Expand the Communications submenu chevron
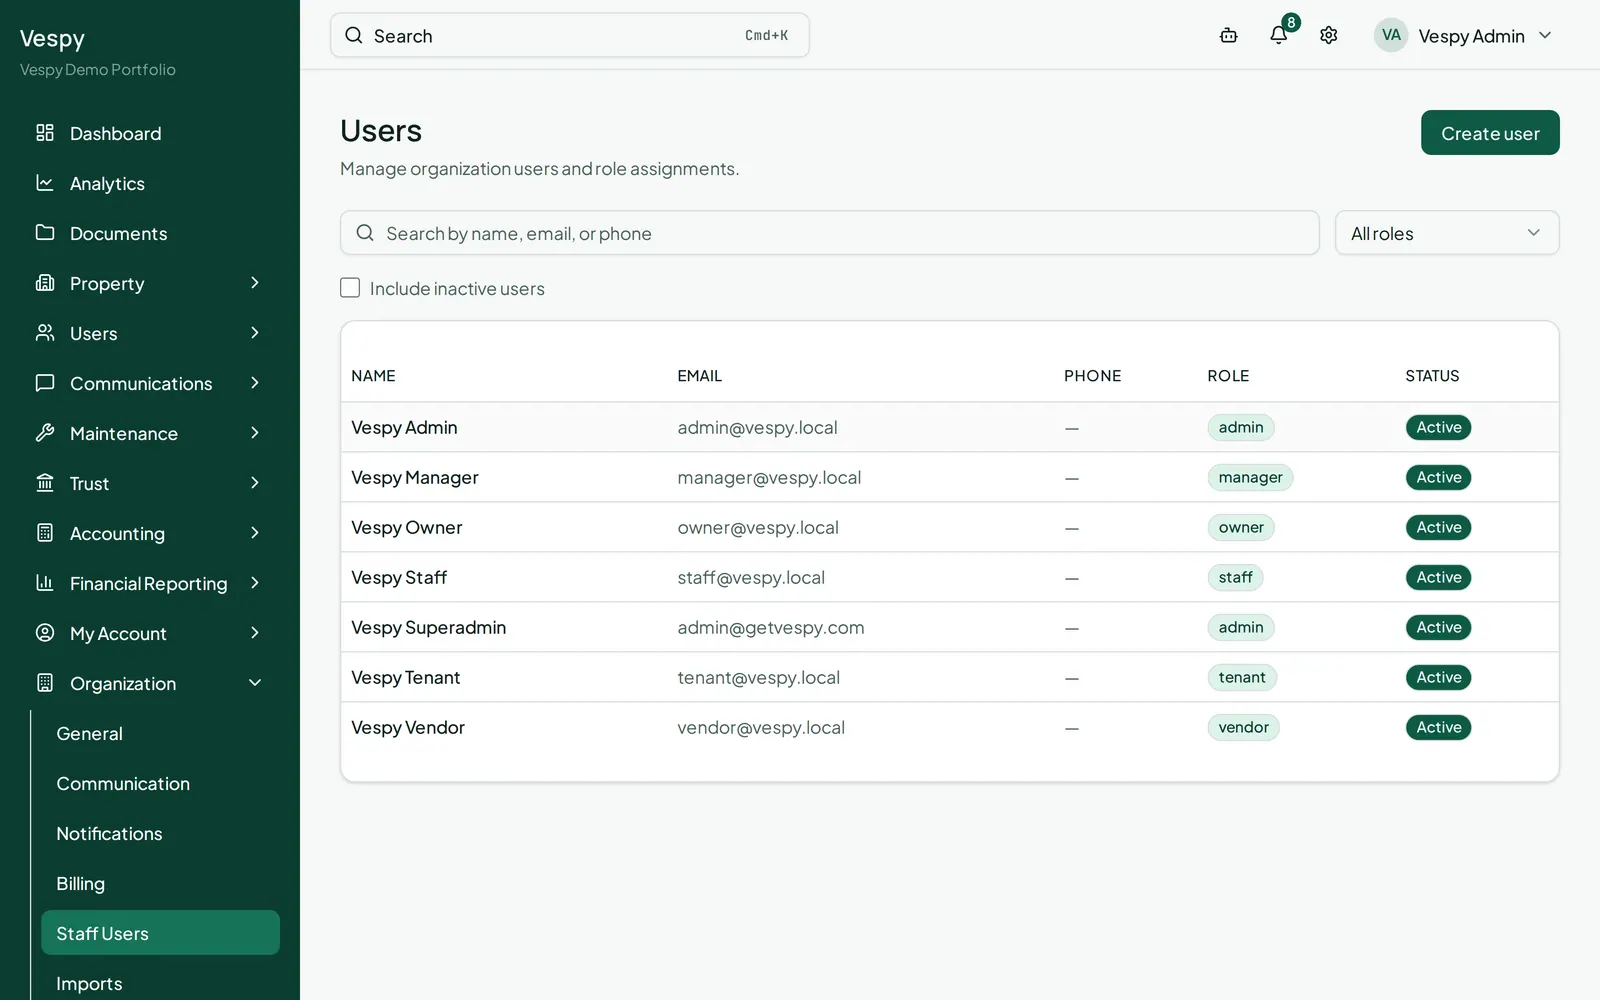Screen dimensions: 1600x1000 255,383
